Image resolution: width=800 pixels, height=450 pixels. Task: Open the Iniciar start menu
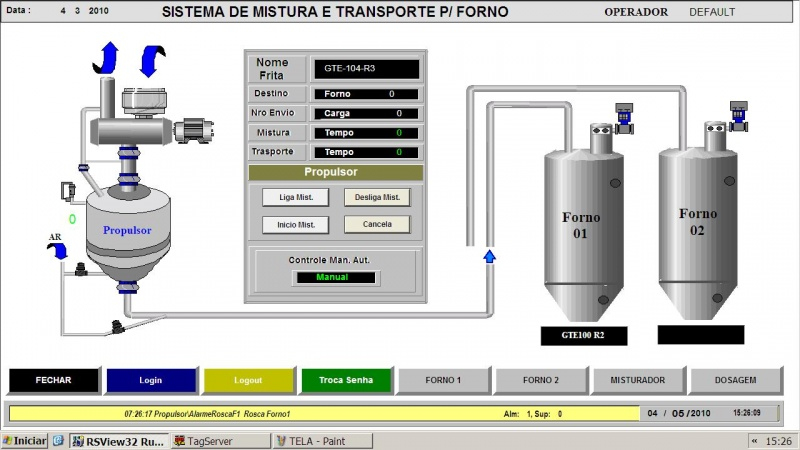tap(24, 441)
